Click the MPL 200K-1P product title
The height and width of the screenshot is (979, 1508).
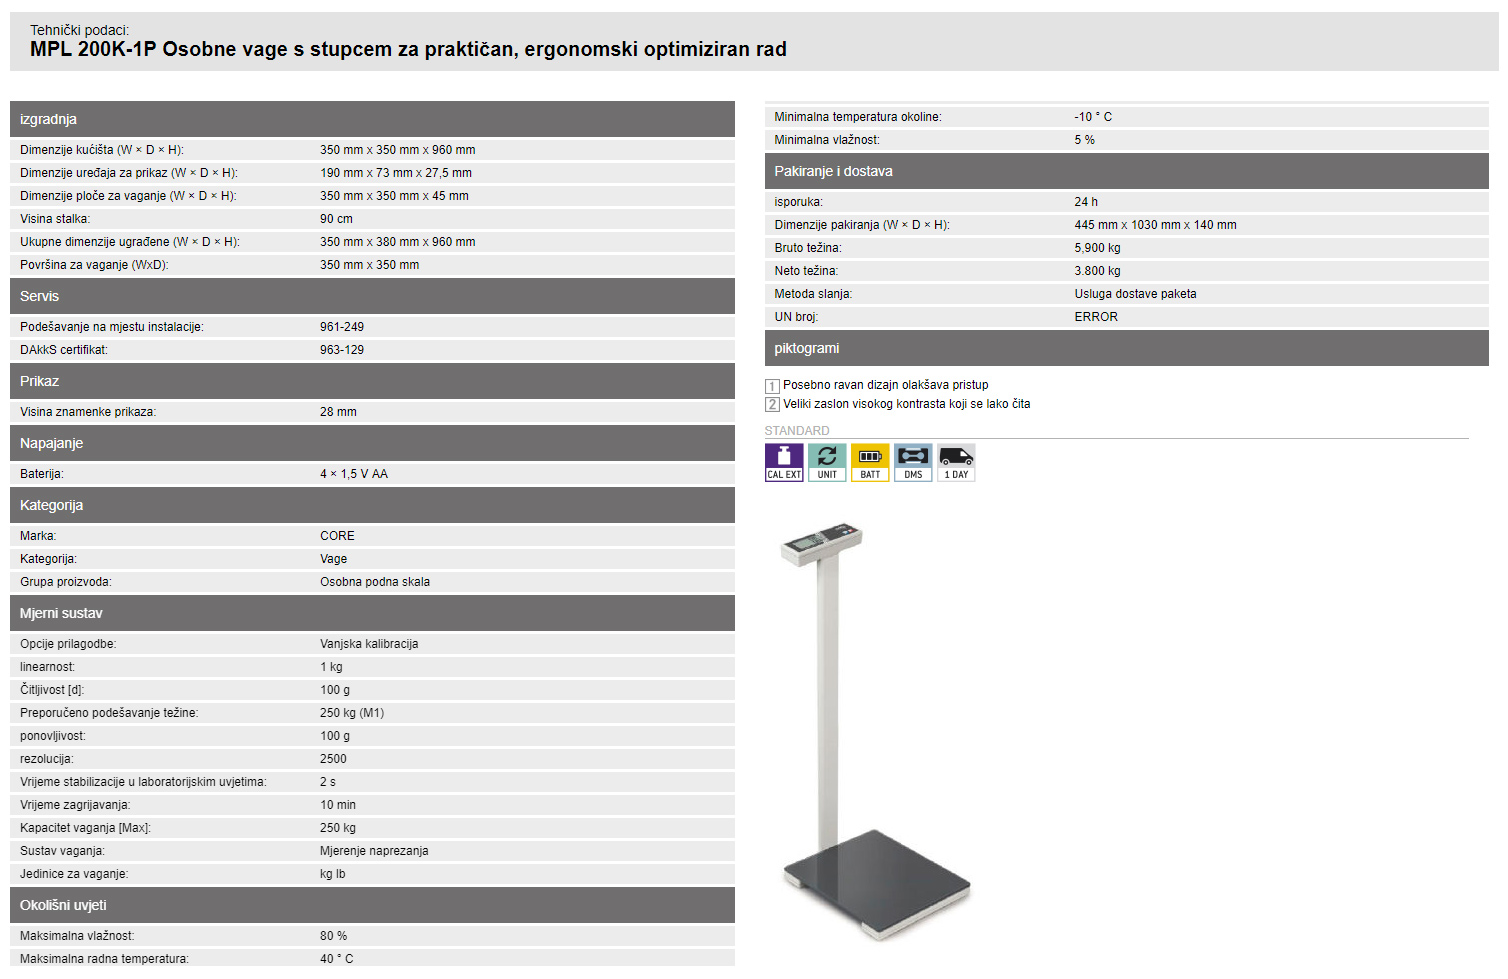click(408, 49)
